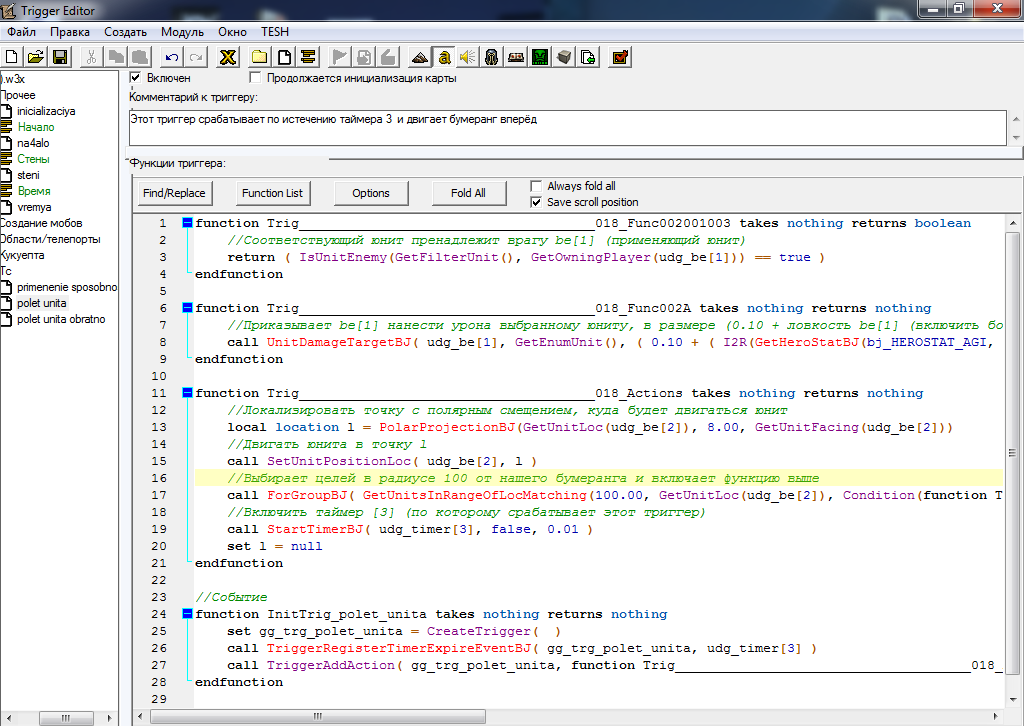The image size is (1030, 726).
Task: Open the Variables editor (yellow X icon)
Action: [228, 57]
